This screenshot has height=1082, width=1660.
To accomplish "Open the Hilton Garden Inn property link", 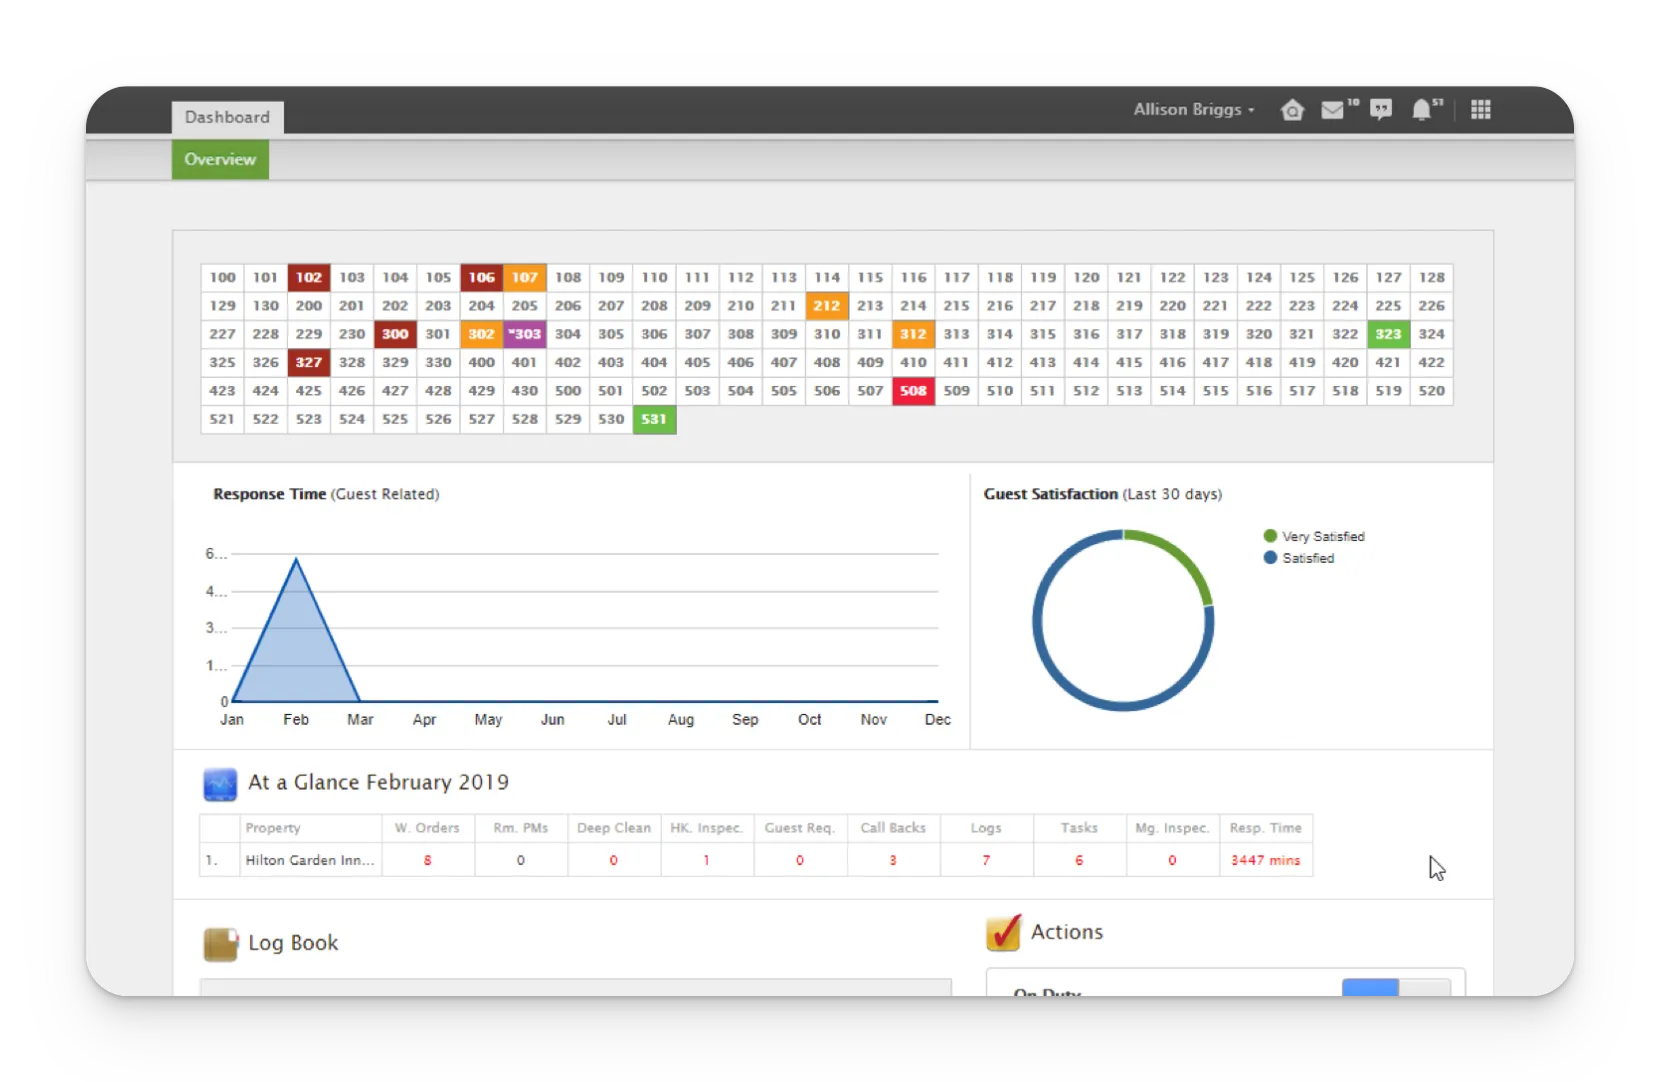I will tap(310, 860).
